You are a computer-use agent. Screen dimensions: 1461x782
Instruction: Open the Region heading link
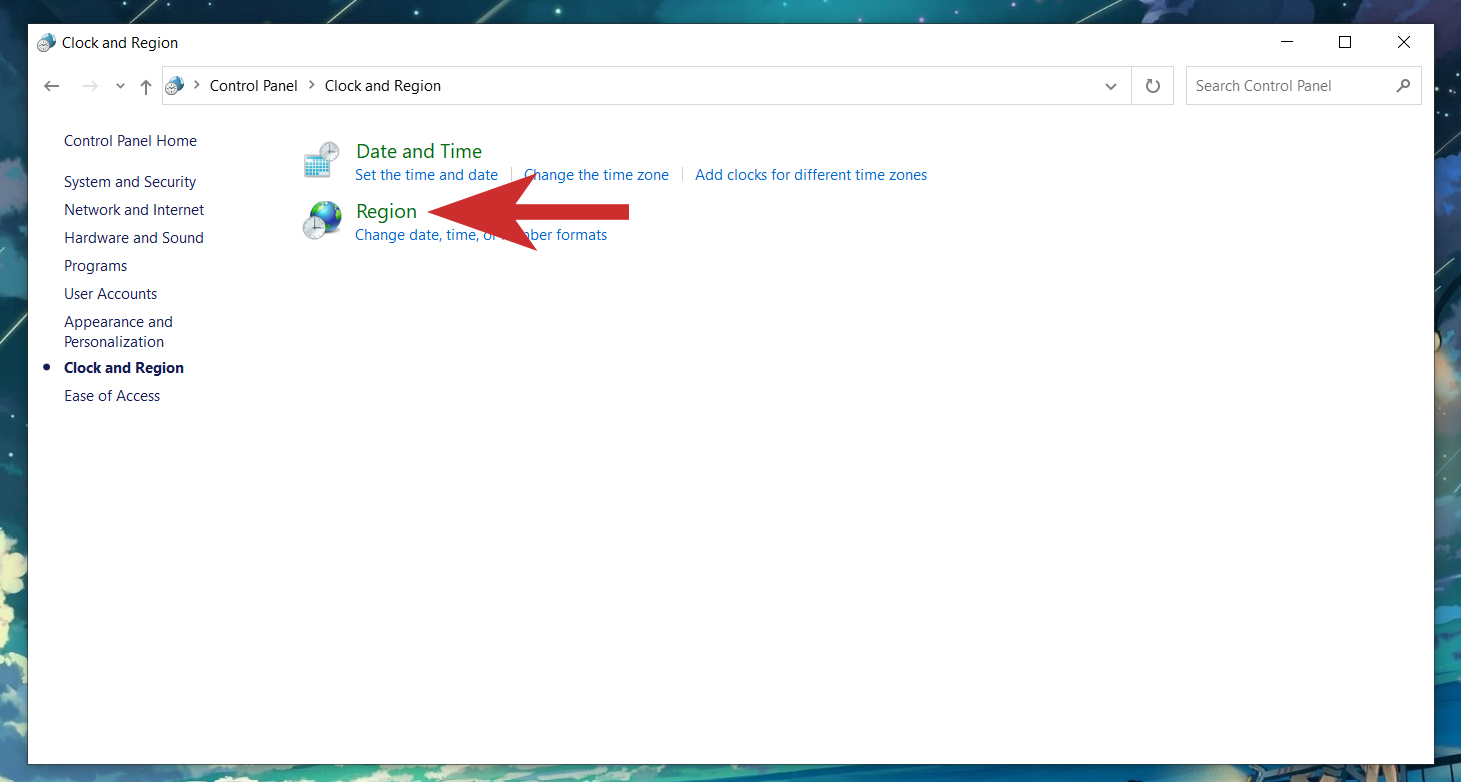click(x=386, y=211)
